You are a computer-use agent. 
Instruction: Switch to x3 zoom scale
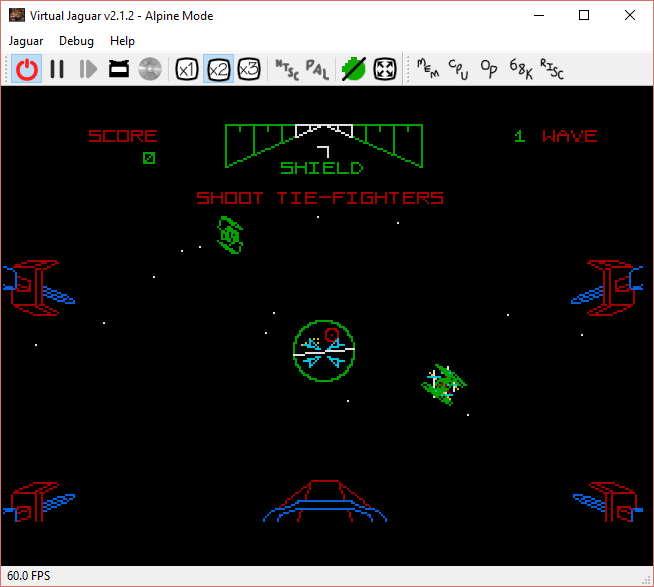[249, 69]
